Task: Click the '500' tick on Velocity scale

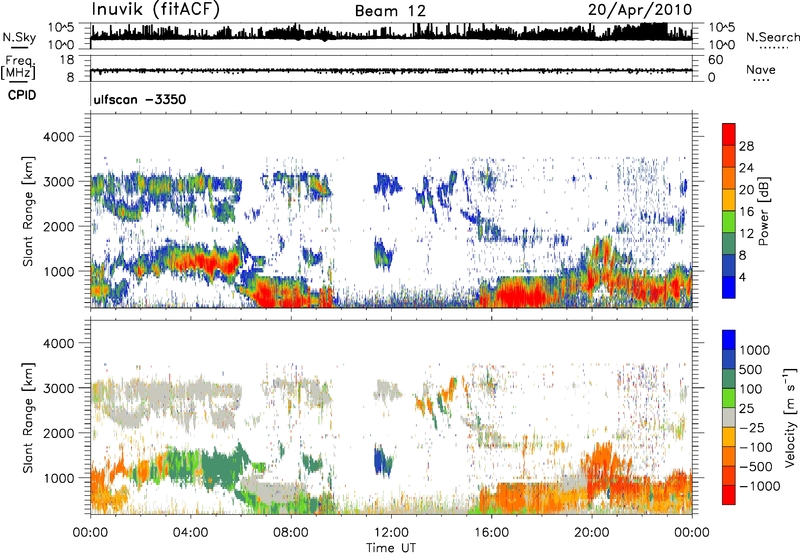Action: coord(751,369)
